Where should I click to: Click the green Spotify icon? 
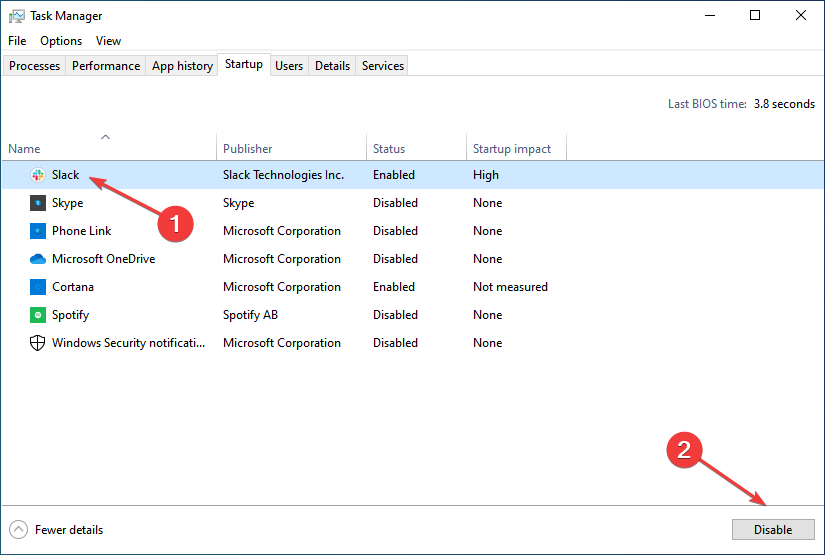(x=37, y=315)
